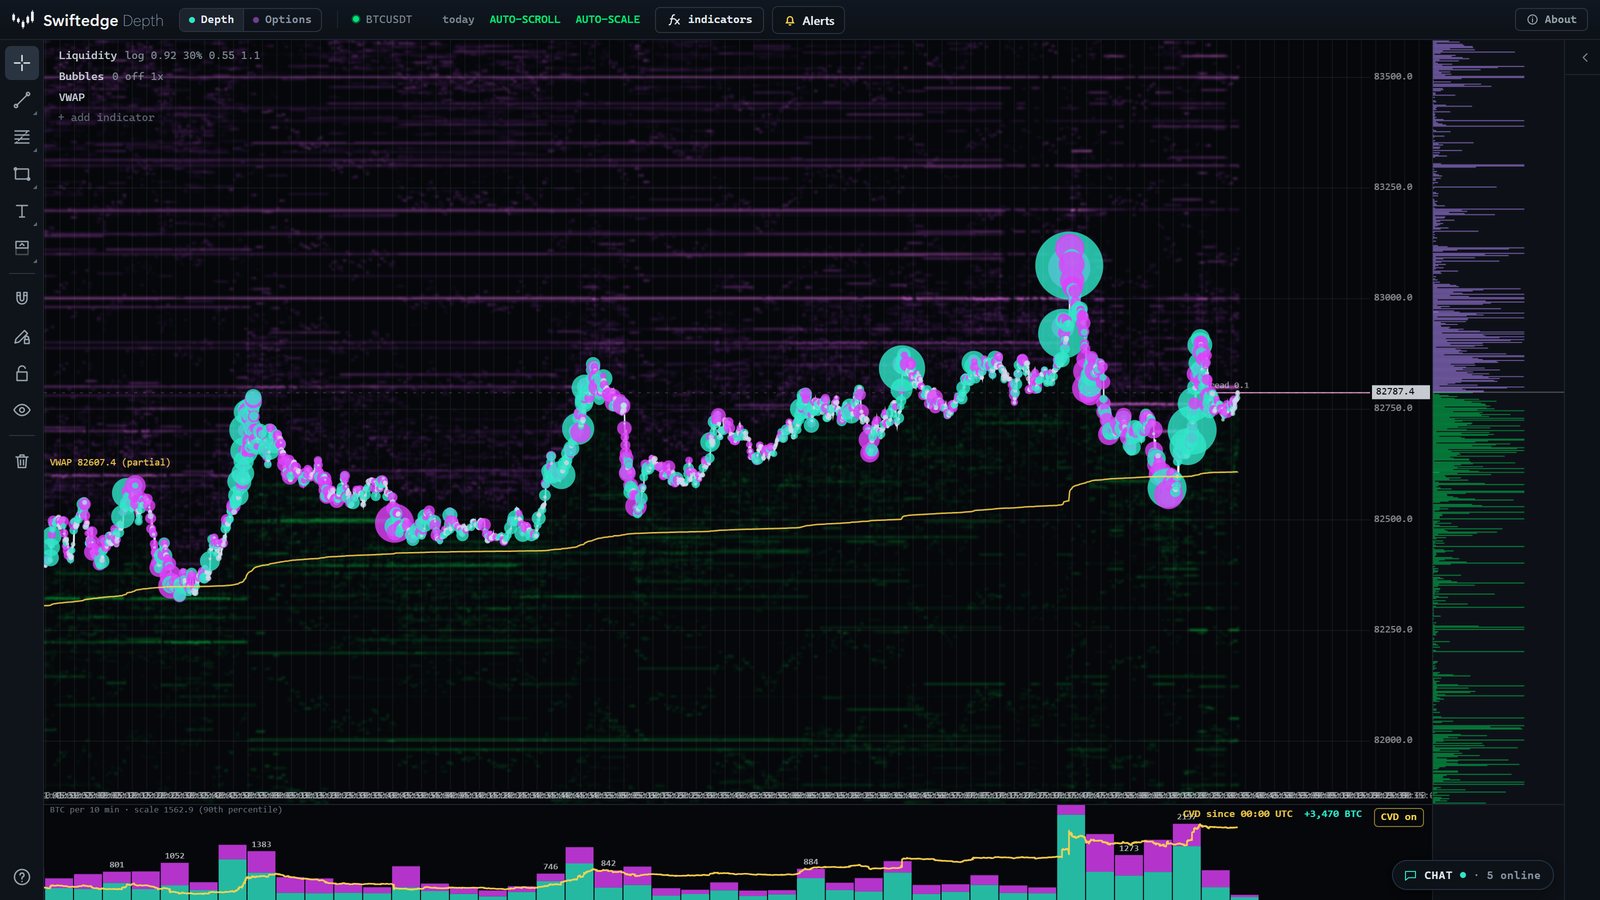Open Liquidity indicator settings

(x=158, y=56)
